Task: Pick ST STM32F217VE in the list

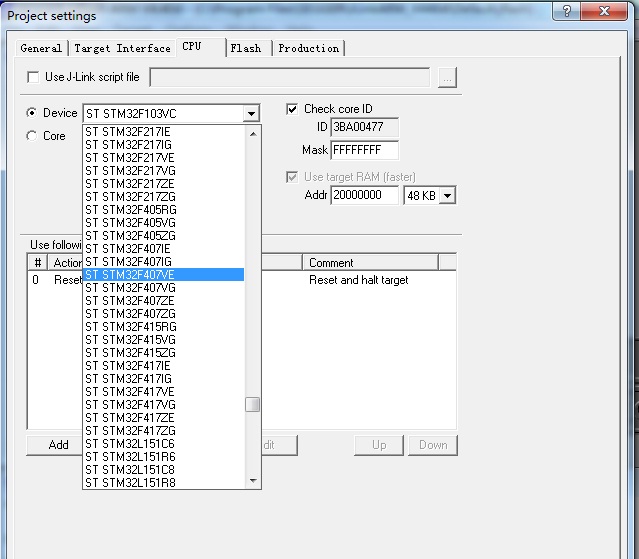Action: (163, 158)
